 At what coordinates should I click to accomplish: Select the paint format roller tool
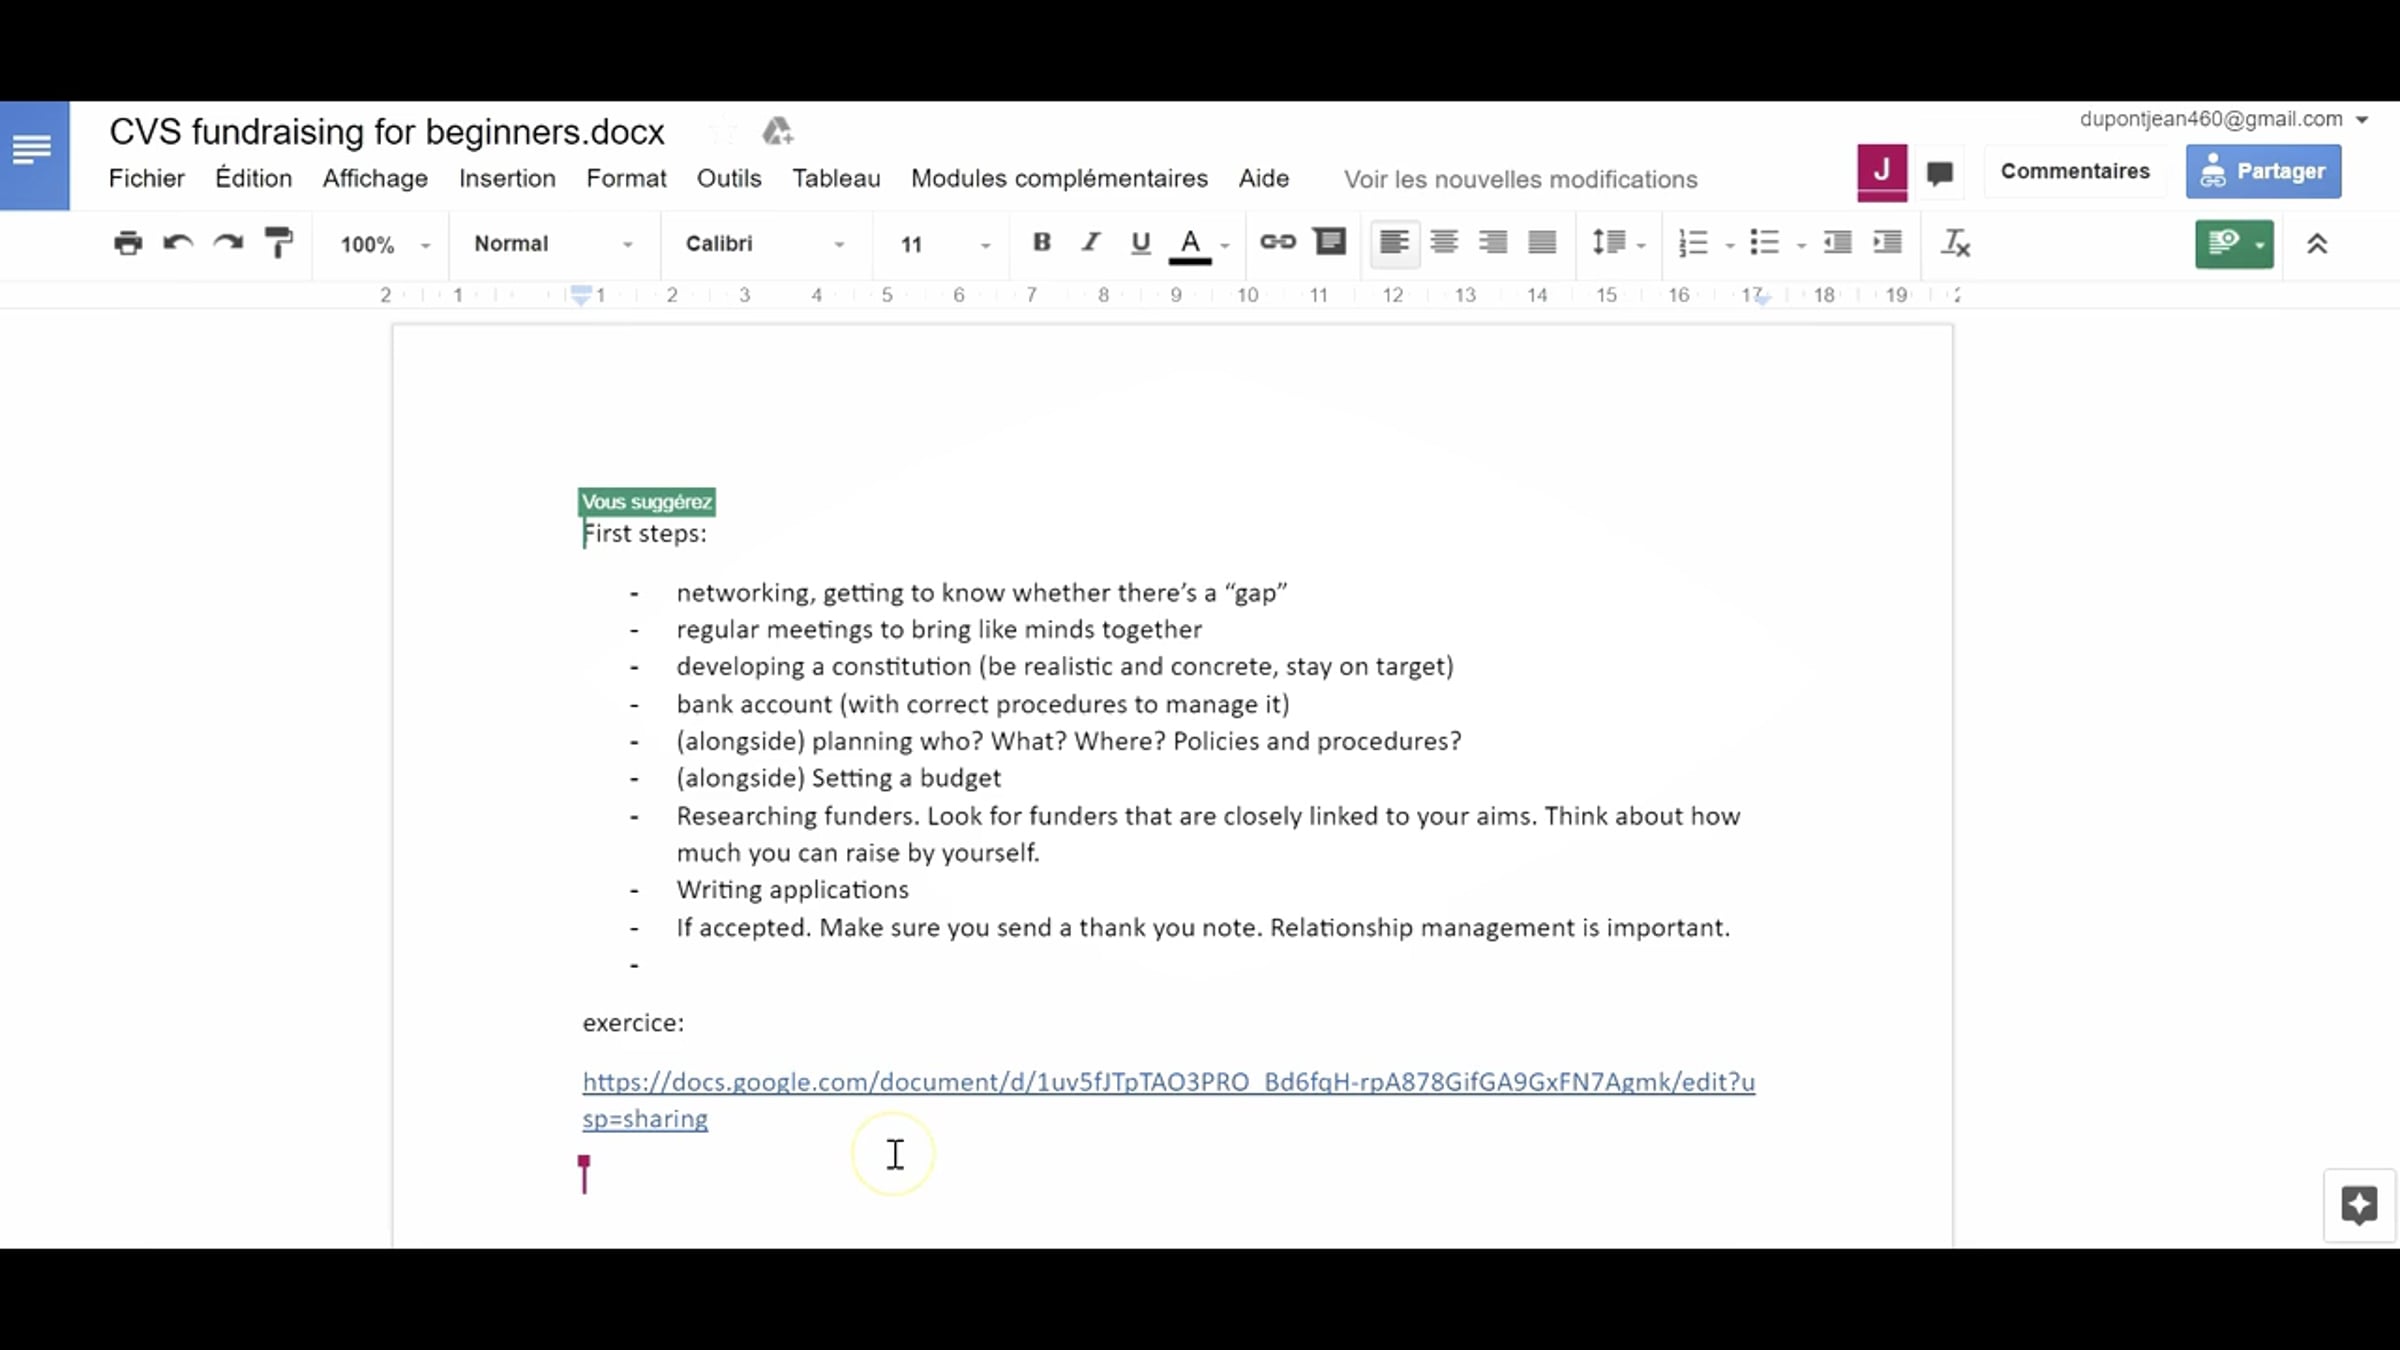pos(278,243)
